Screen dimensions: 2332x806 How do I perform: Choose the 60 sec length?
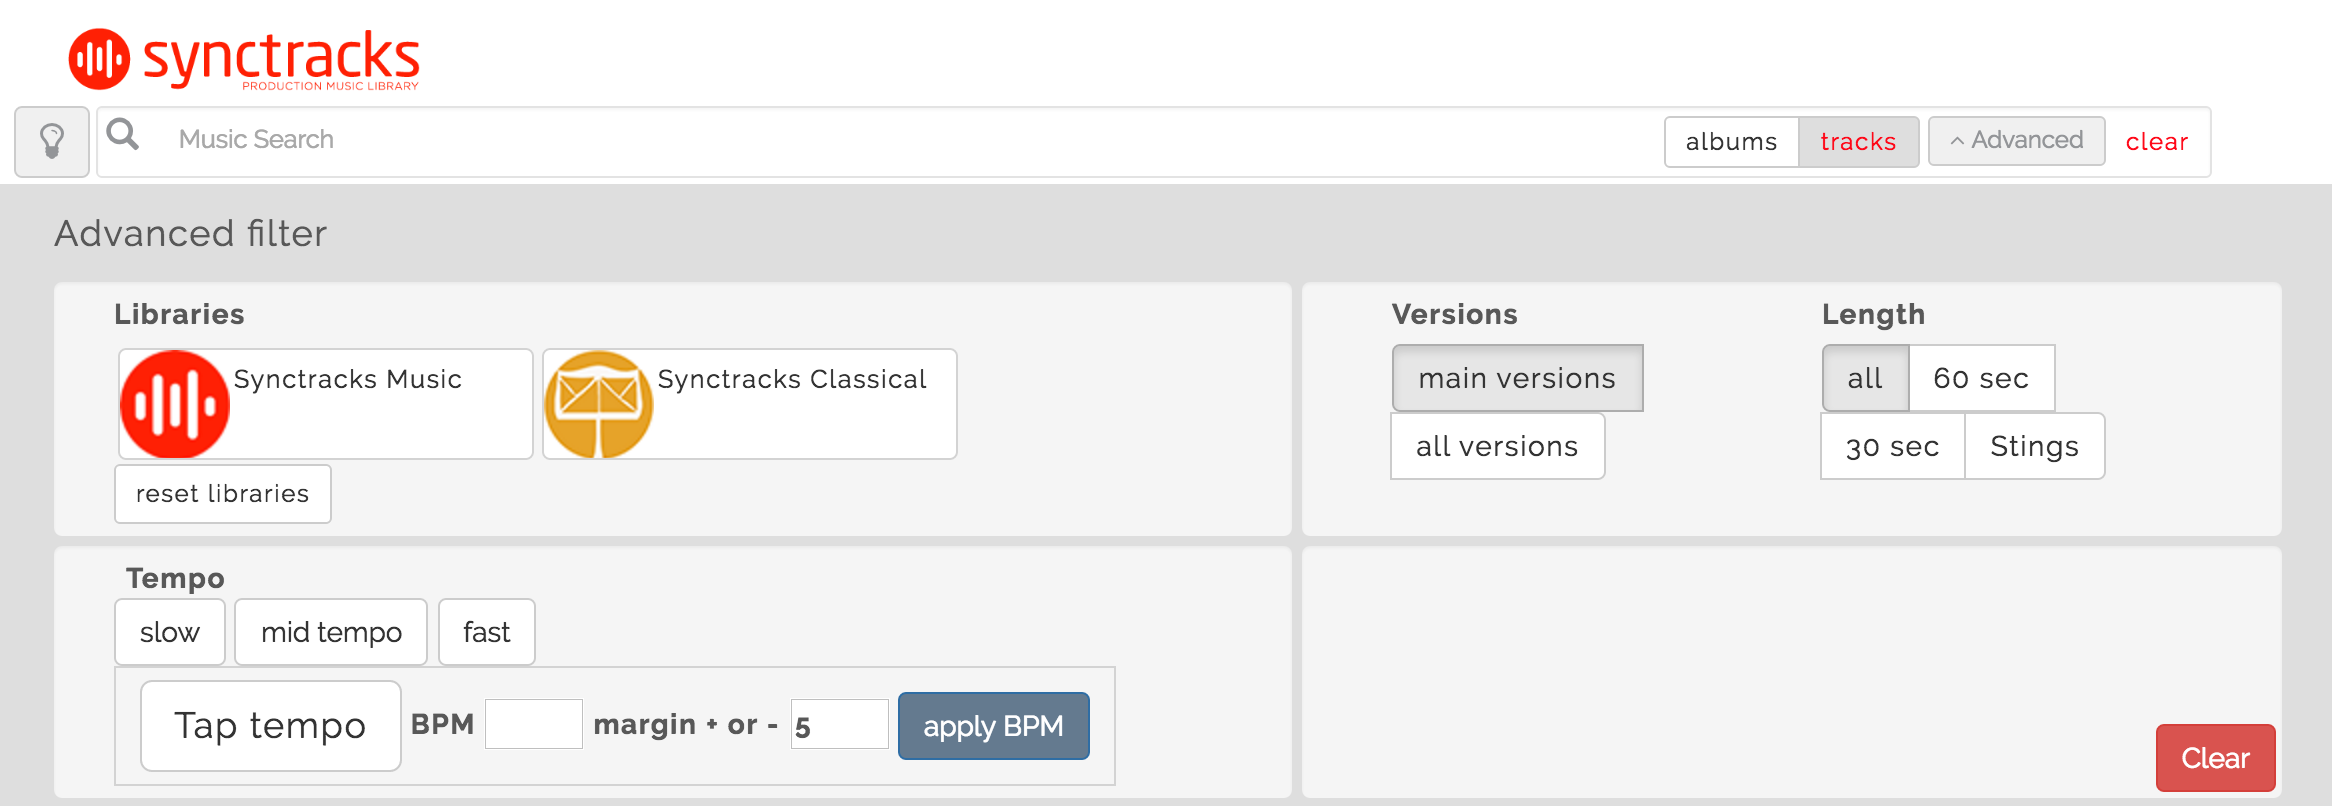(1981, 378)
